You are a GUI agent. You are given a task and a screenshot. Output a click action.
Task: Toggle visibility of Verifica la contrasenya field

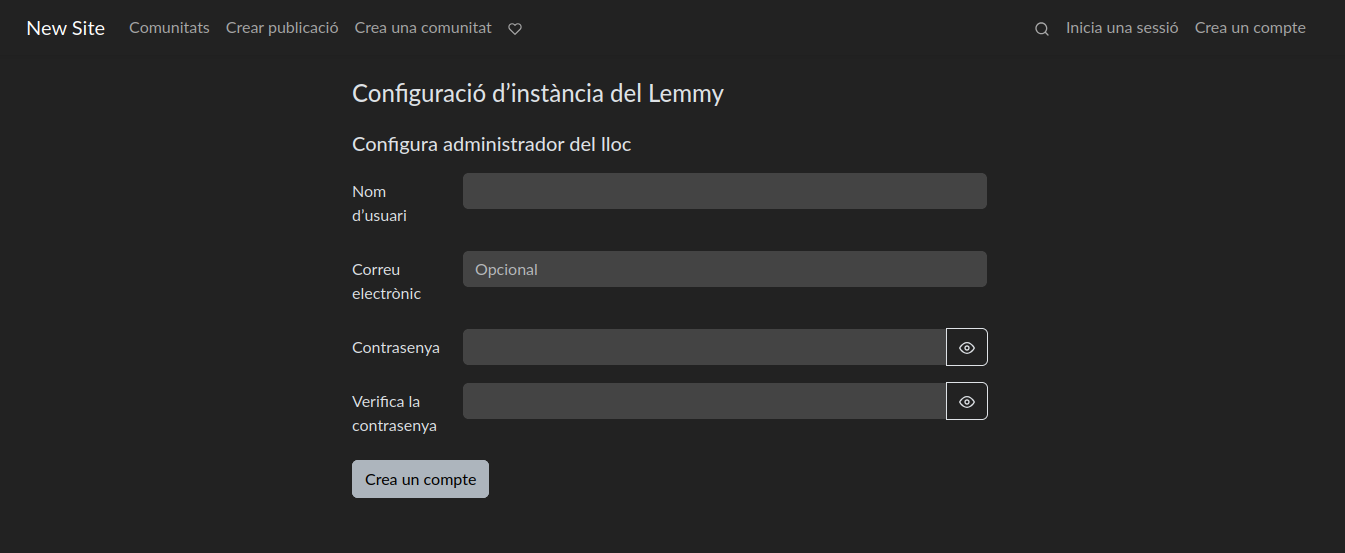pyautogui.click(x=966, y=401)
